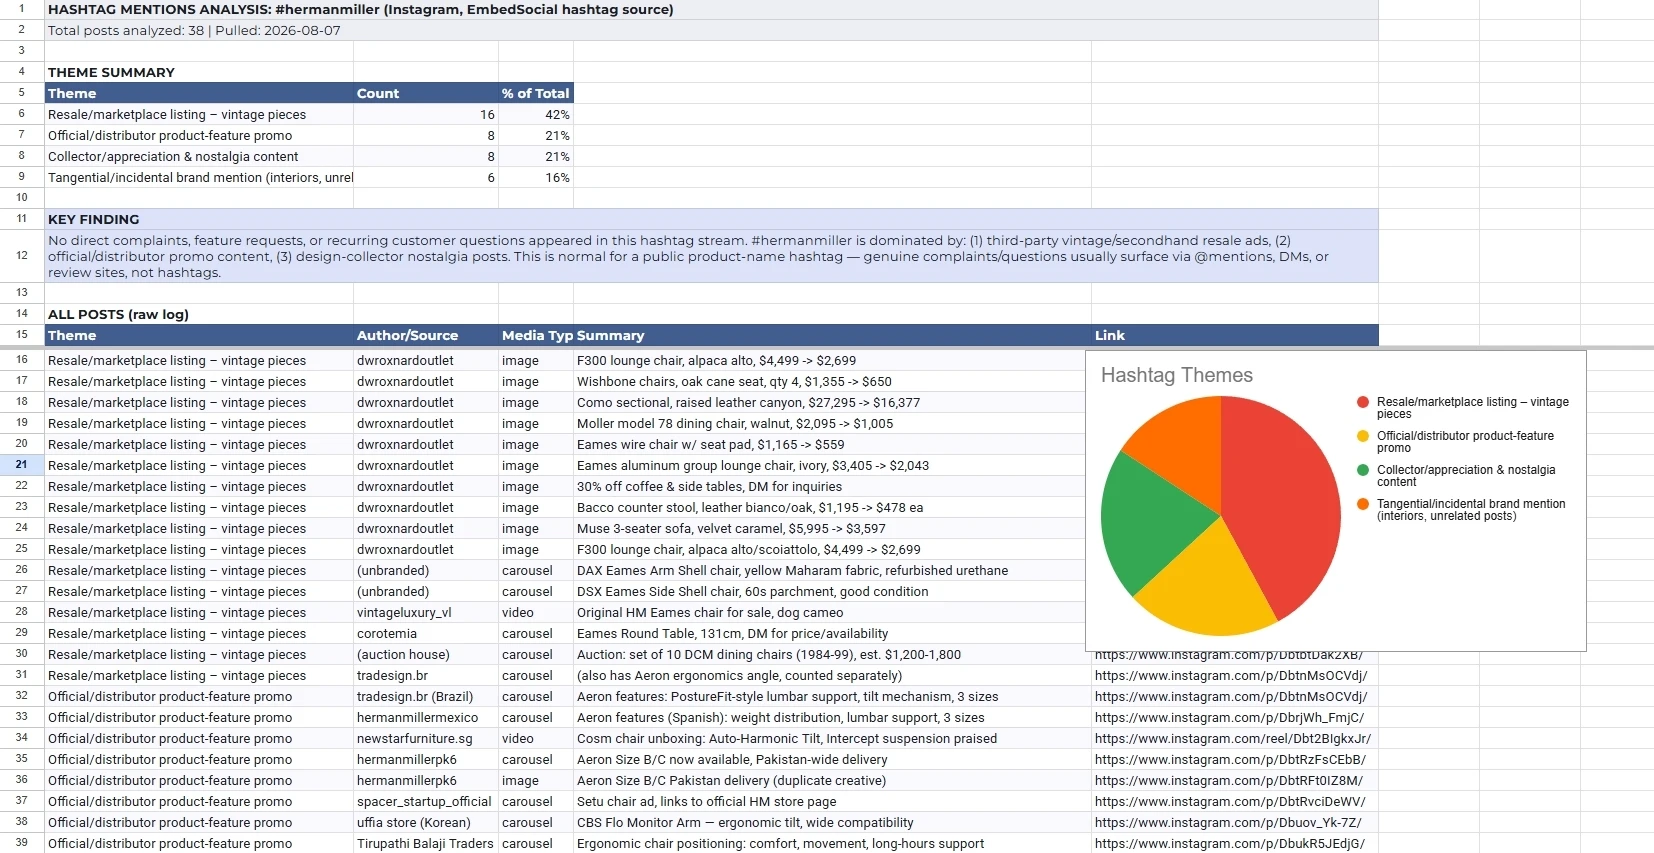Click the percentage cell 42%

coord(536,114)
